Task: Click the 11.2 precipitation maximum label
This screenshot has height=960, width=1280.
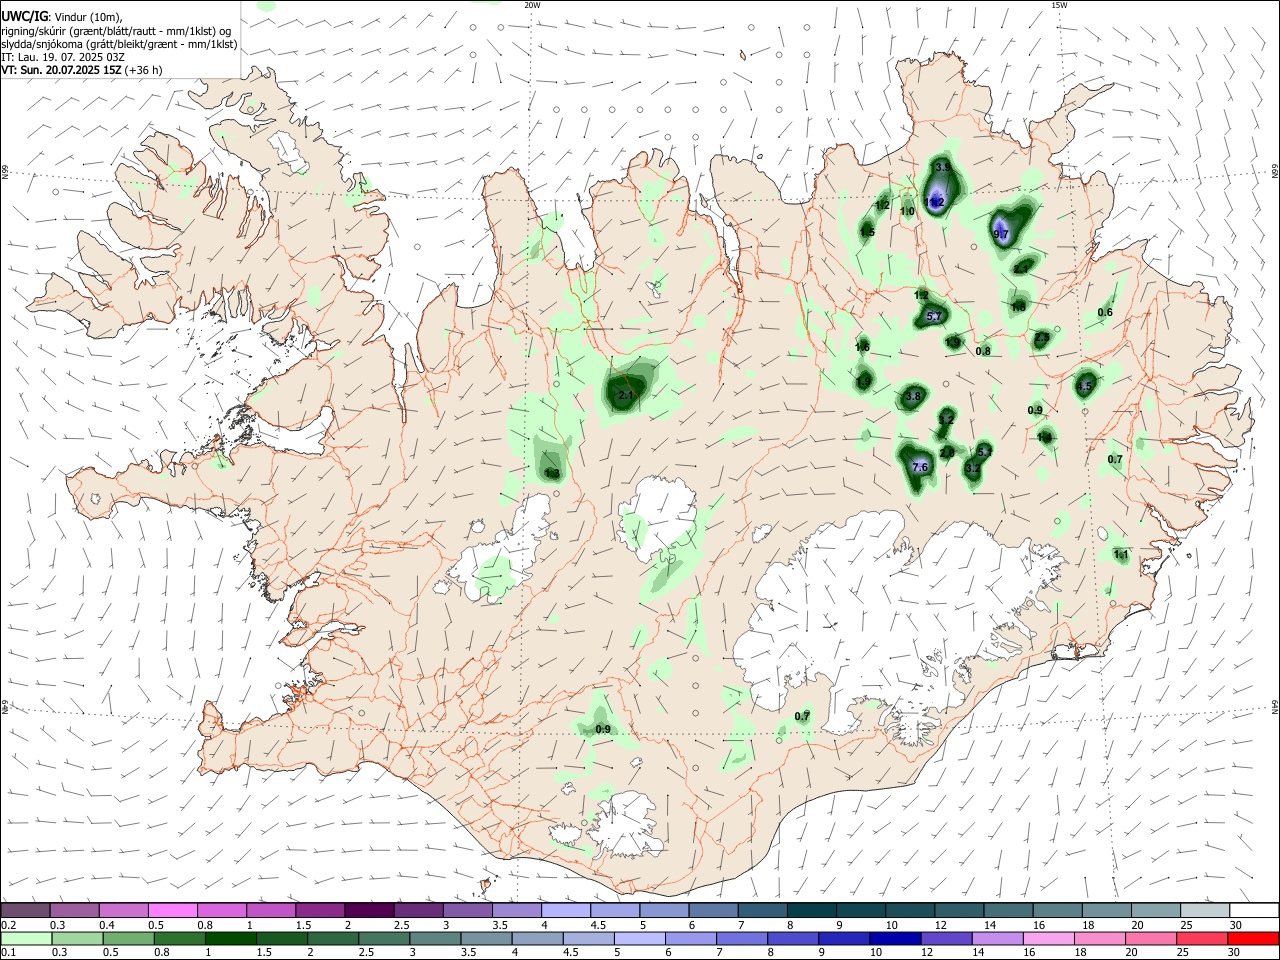Action: tap(935, 202)
